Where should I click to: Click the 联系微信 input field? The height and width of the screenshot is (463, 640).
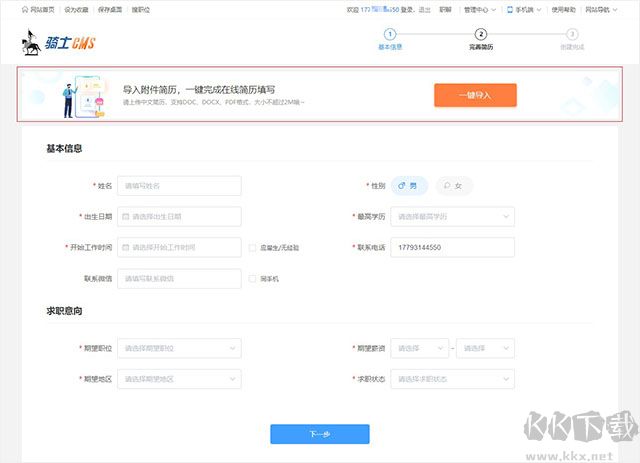click(x=179, y=278)
